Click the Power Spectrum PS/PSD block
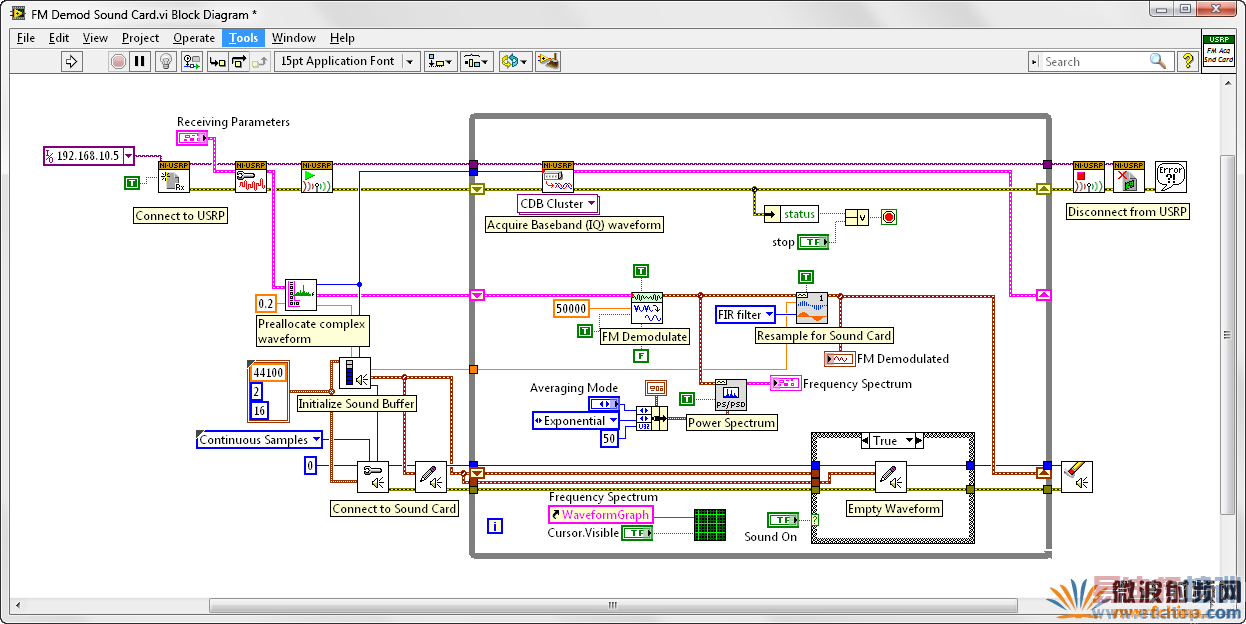Screen dimensions: 1246x624 tap(730, 396)
